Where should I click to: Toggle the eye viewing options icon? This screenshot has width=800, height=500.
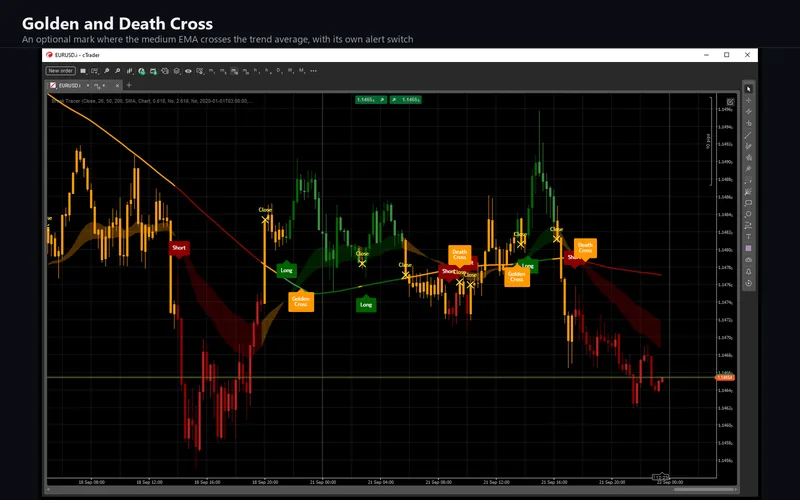tap(188, 71)
